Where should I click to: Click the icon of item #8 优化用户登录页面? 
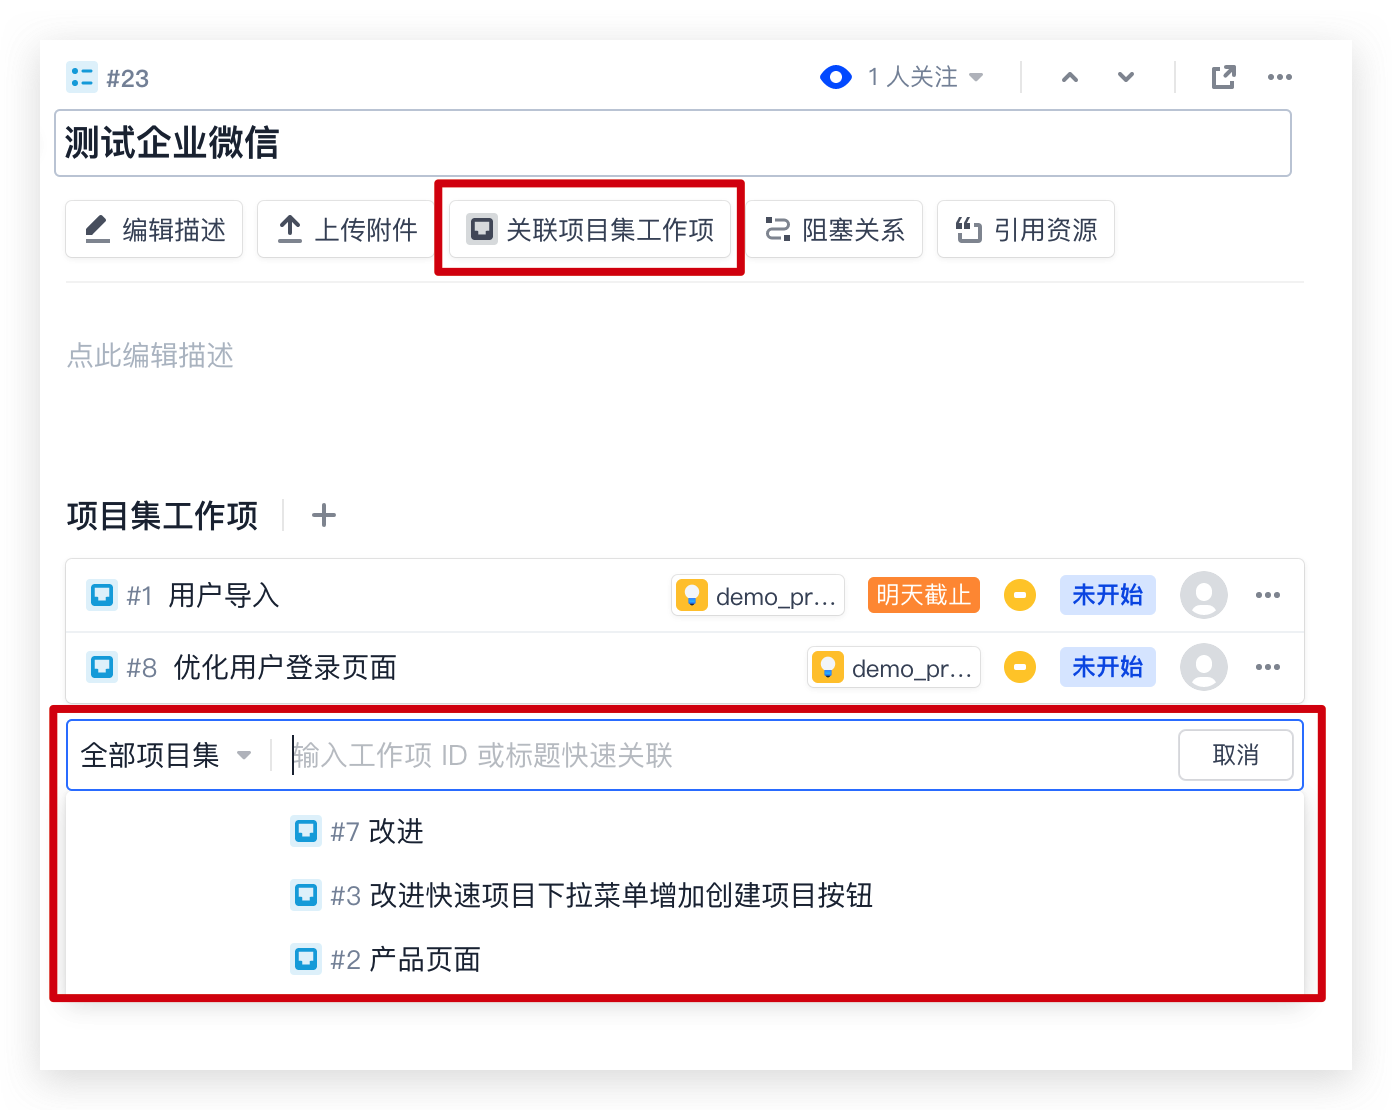click(102, 667)
